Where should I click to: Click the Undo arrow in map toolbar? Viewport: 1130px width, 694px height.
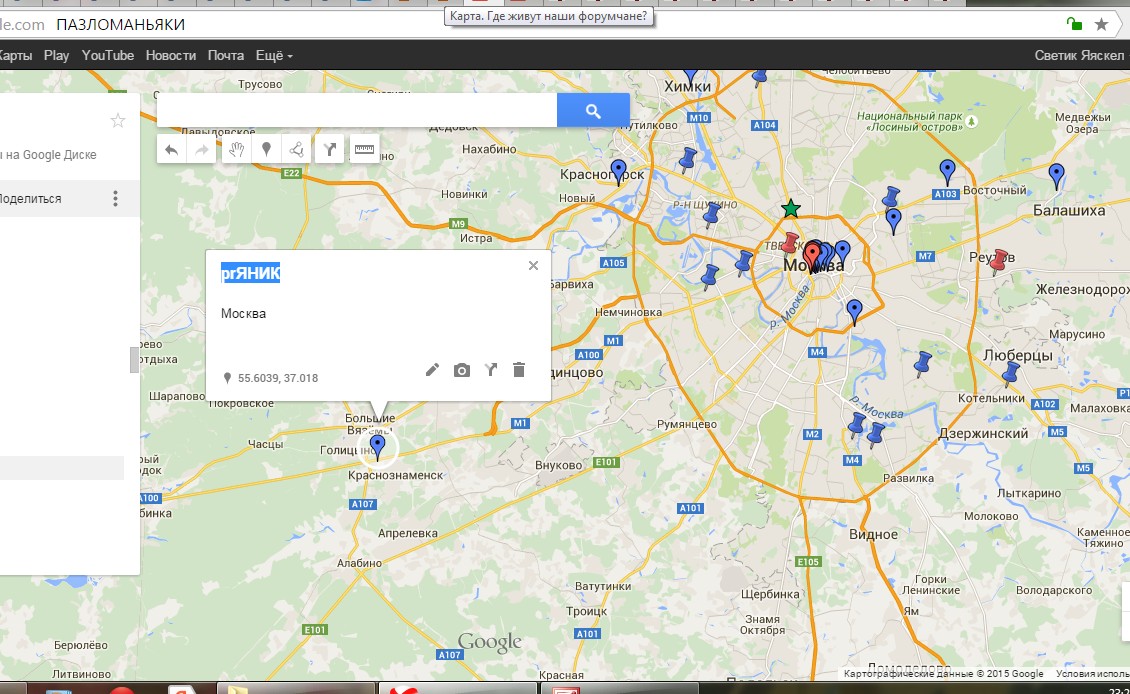(x=172, y=150)
